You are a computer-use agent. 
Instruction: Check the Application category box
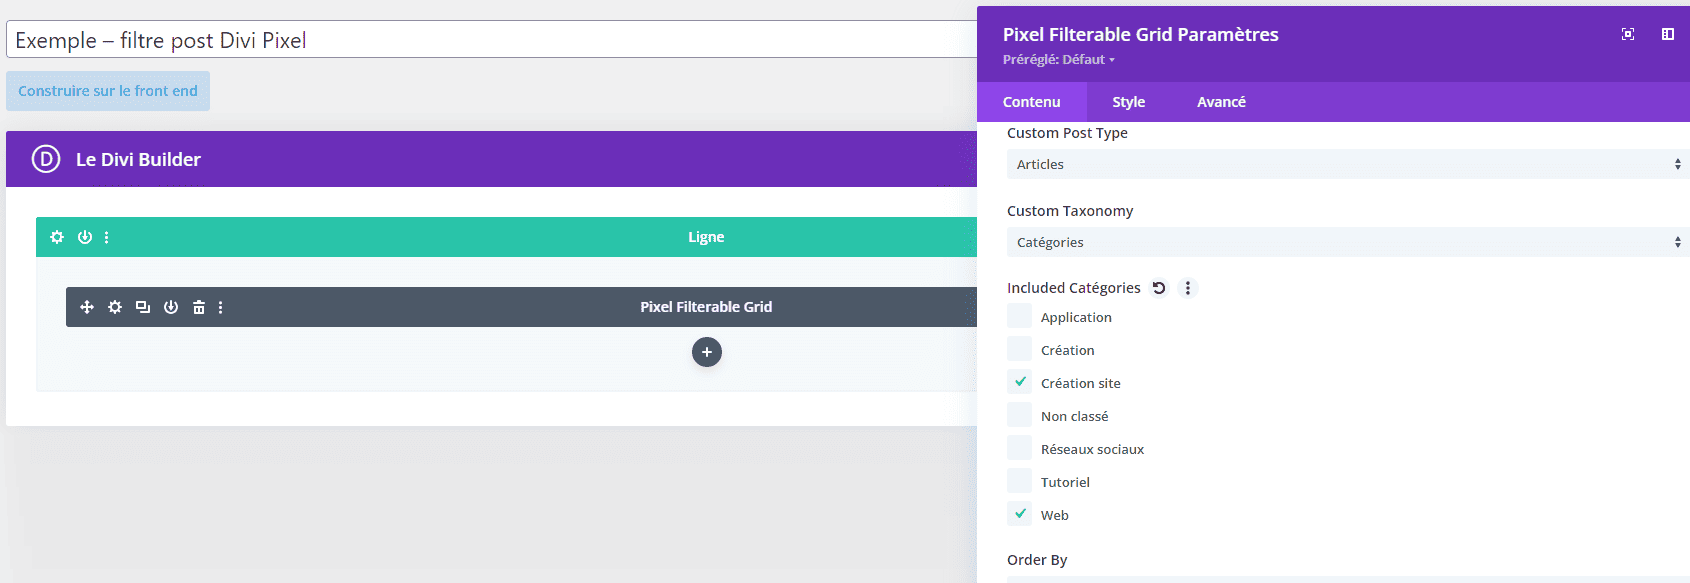click(x=1019, y=316)
